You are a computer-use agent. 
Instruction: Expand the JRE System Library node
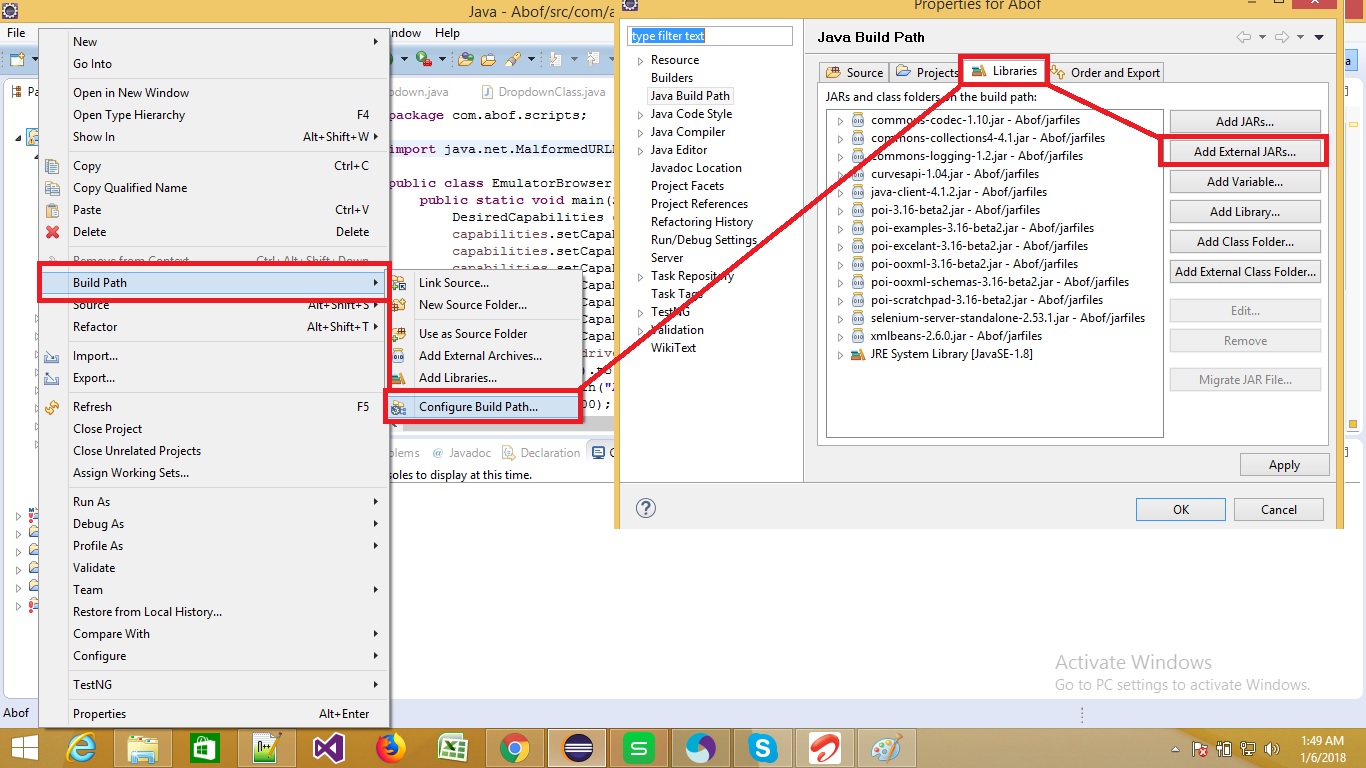click(841, 354)
